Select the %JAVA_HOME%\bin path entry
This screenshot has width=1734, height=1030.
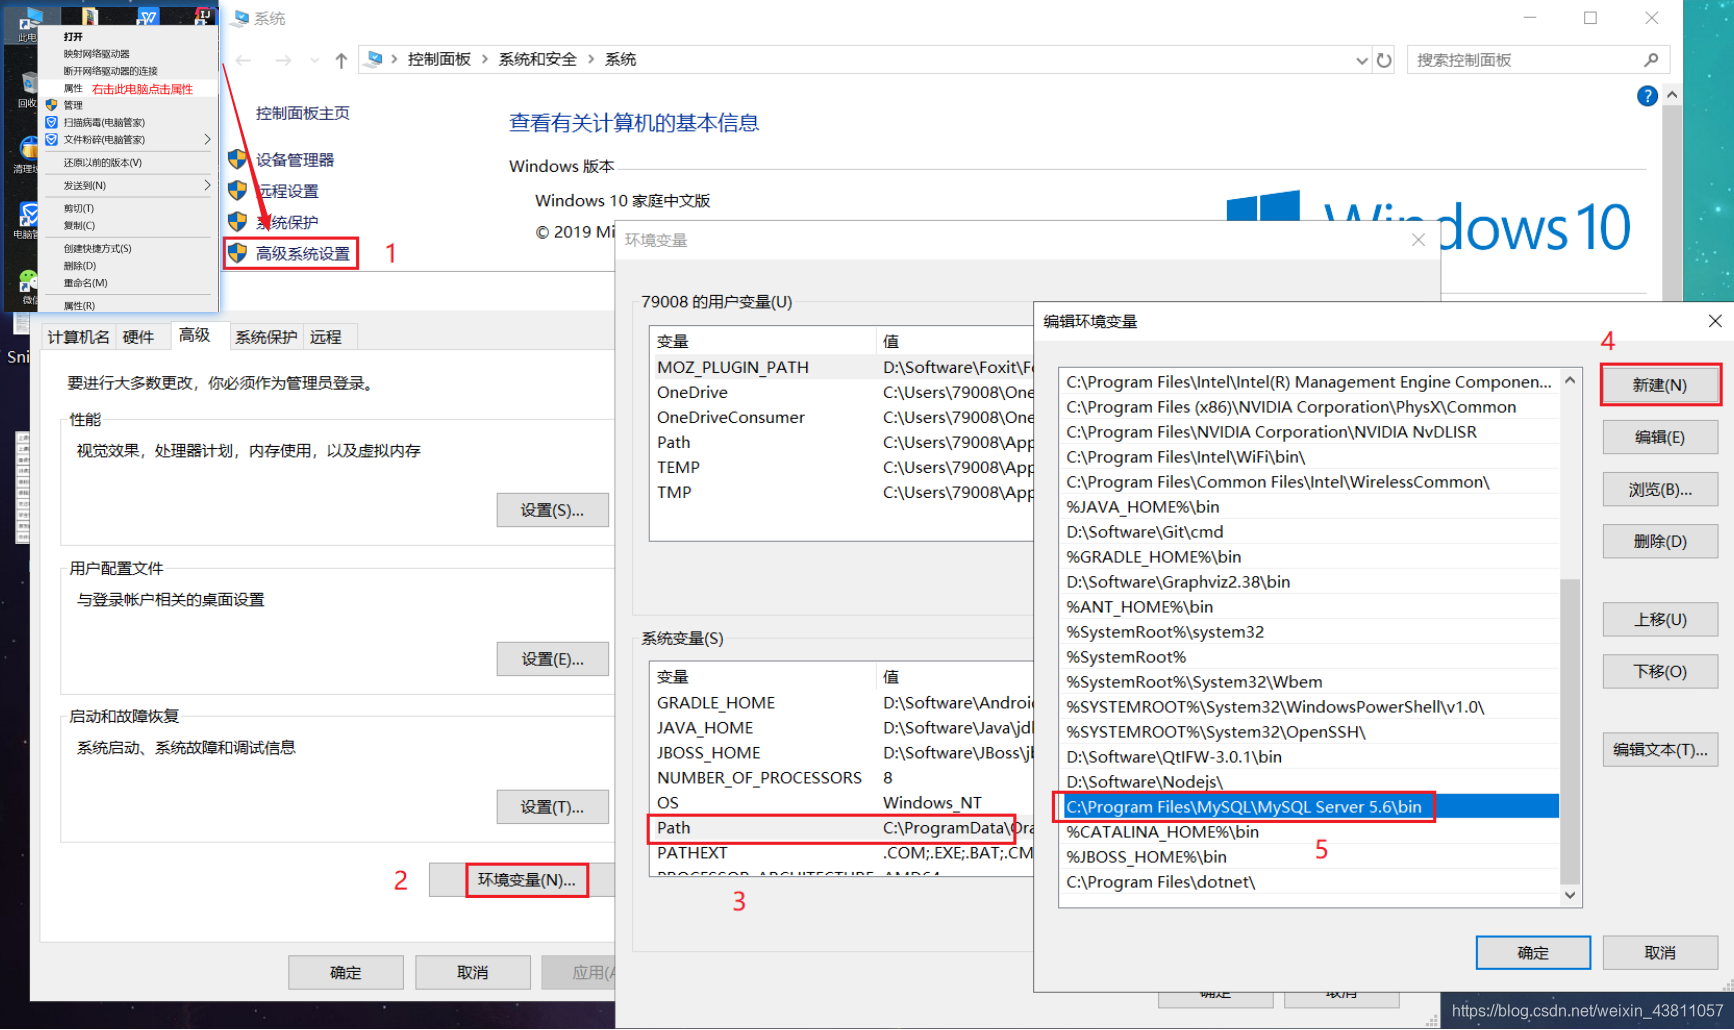click(1309, 507)
